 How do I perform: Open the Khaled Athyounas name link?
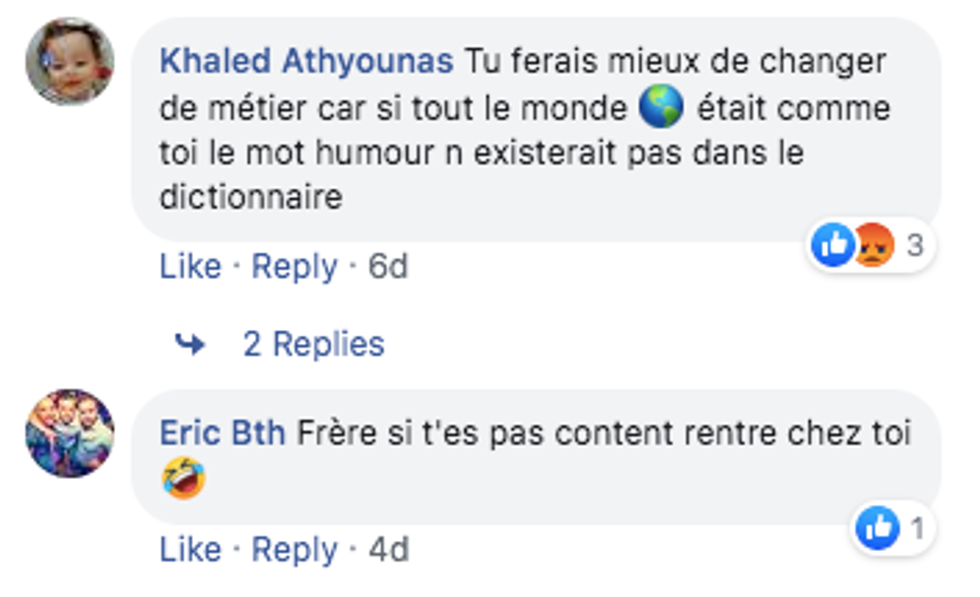pos(306,62)
